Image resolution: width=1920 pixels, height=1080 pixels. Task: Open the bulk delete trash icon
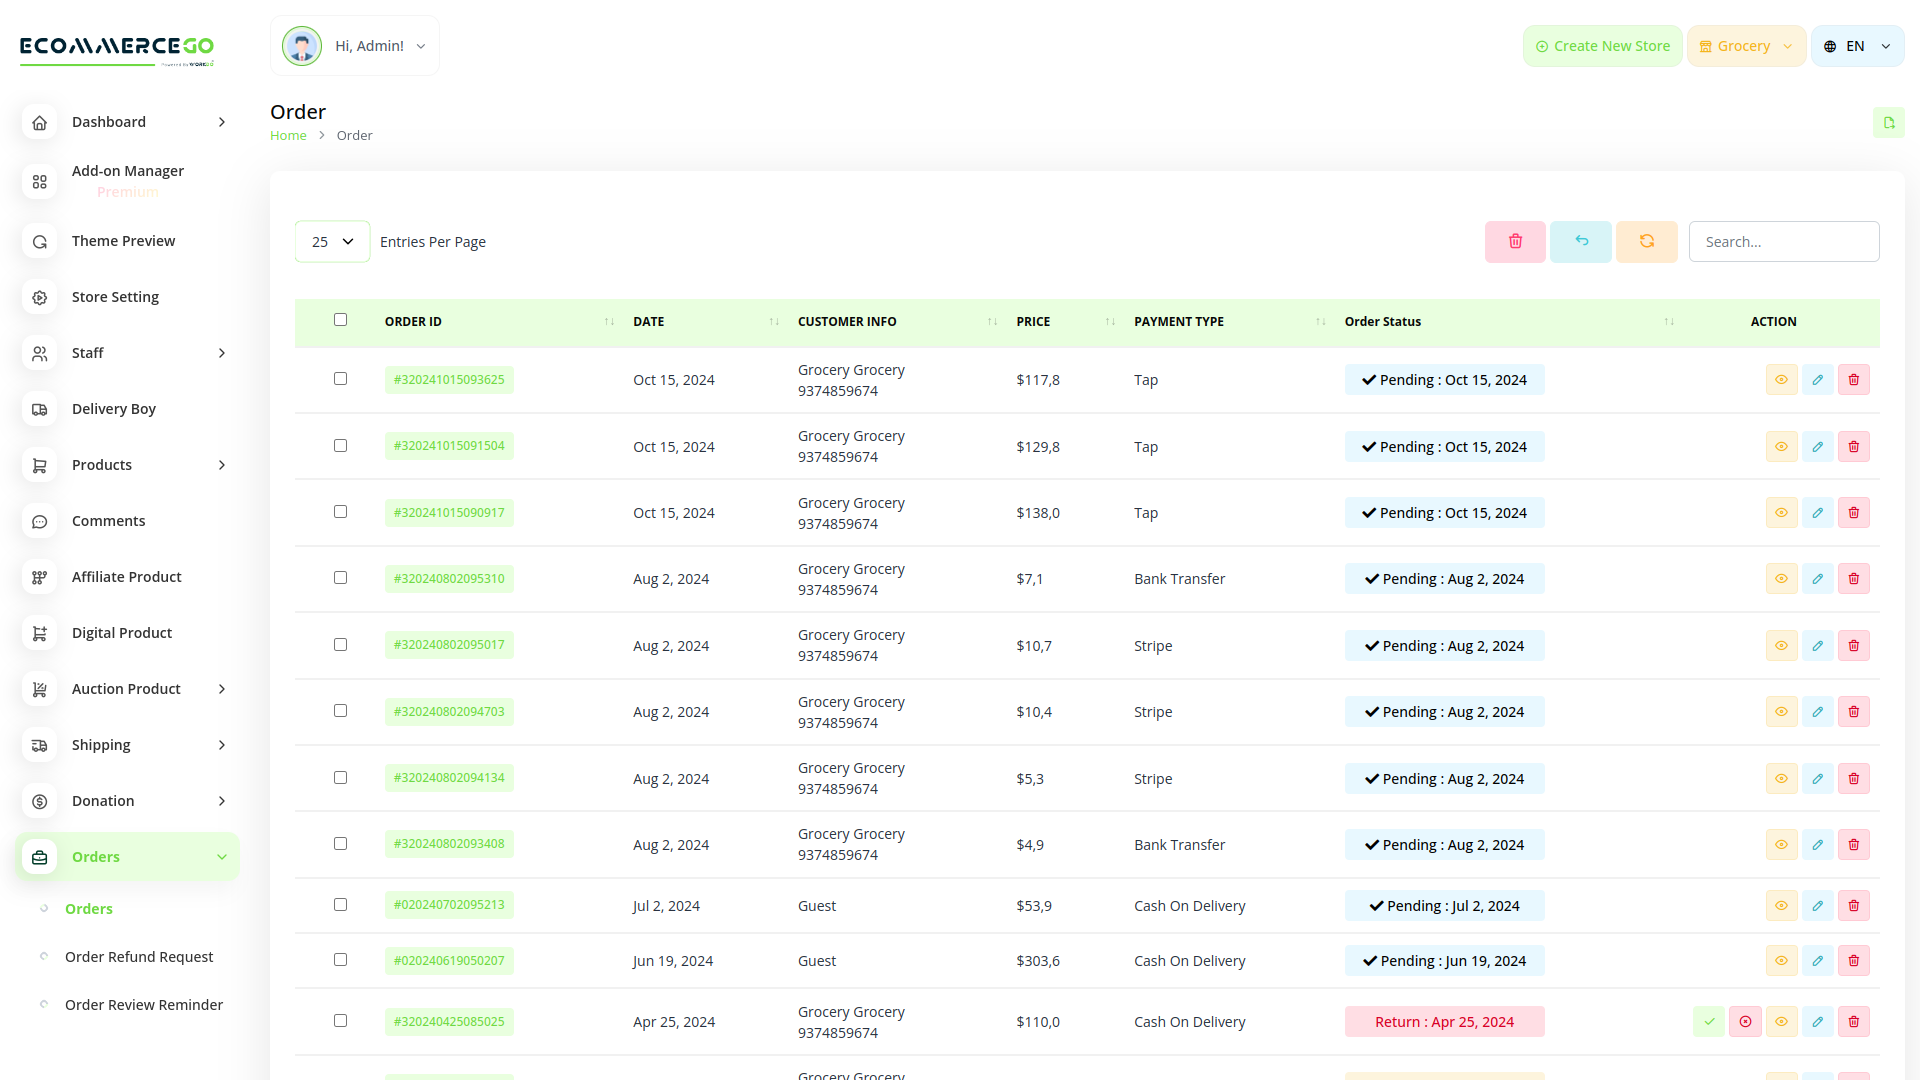[1514, 241]
